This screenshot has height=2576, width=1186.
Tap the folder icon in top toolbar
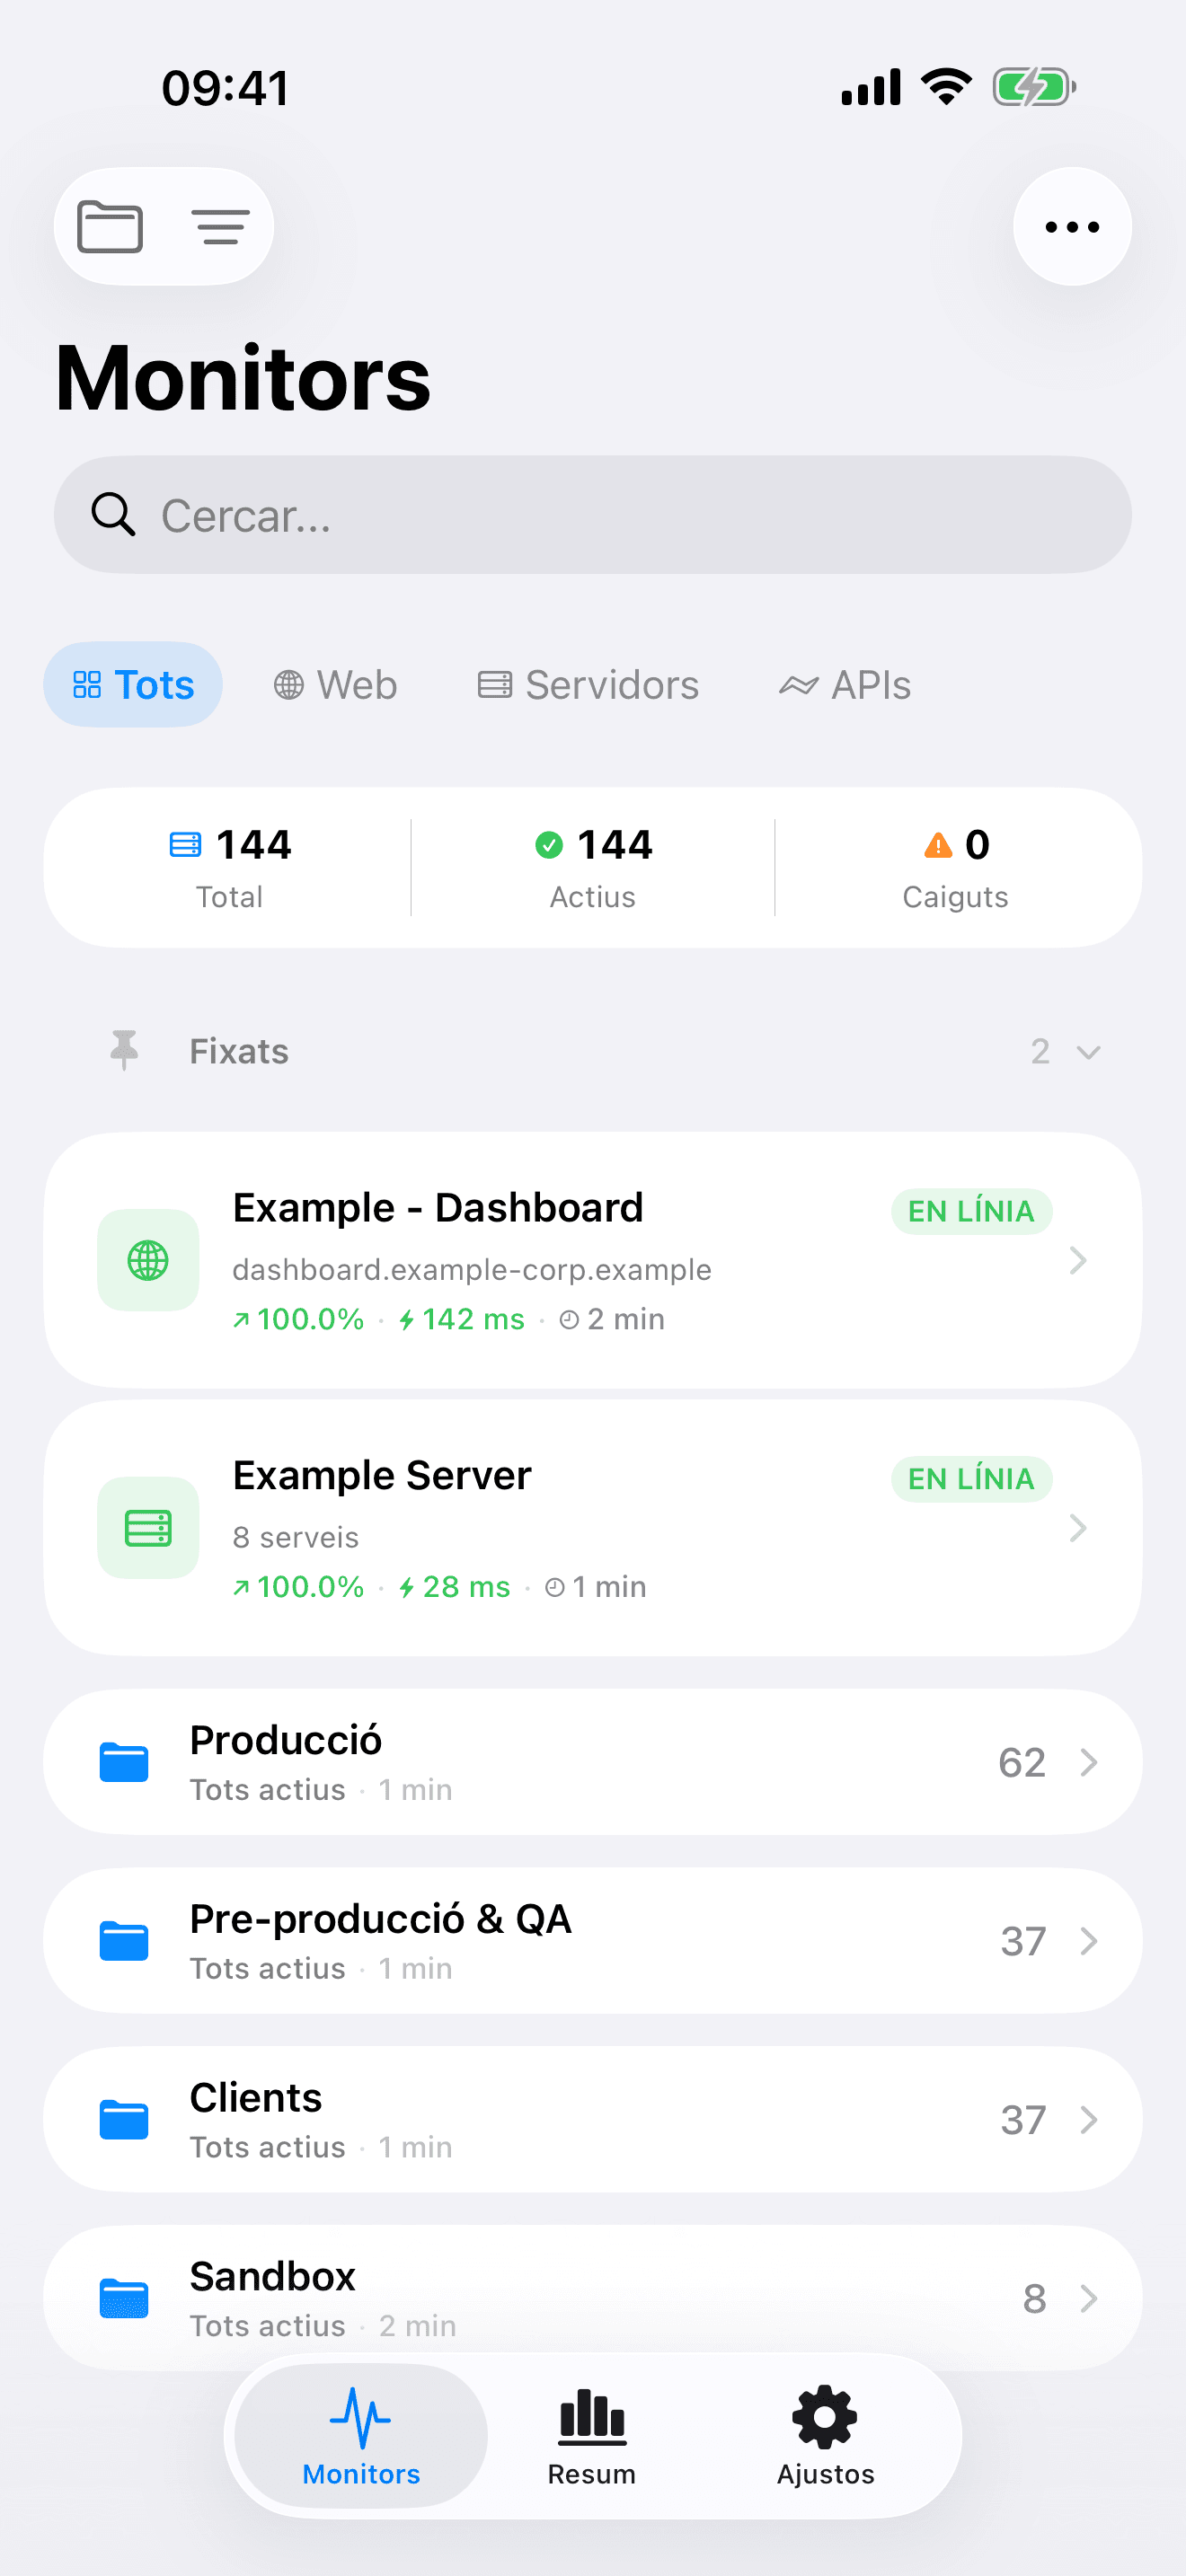pyautogui.click(x=110, y=227)
